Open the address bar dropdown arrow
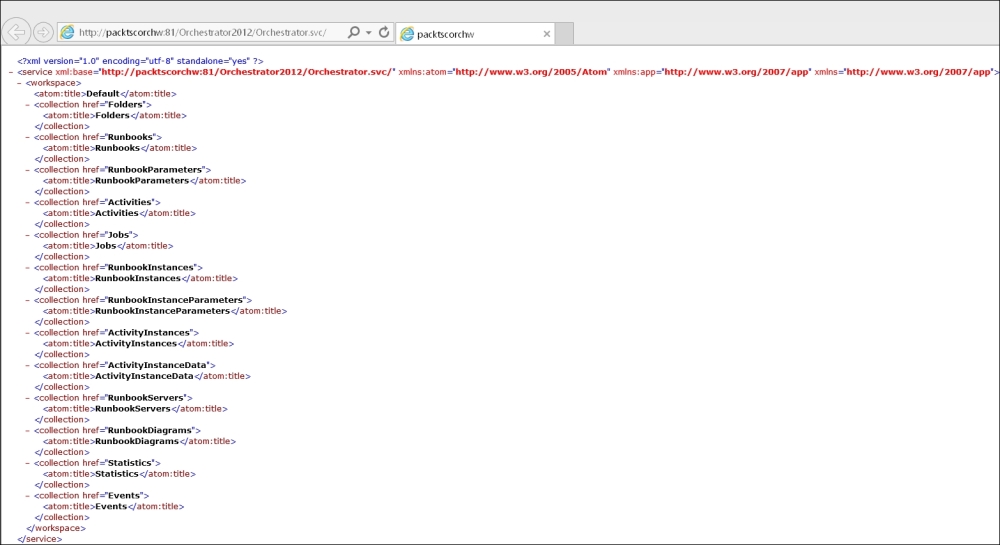The height and width of the screenshot is (545, 1000). (x=368, y=33)
